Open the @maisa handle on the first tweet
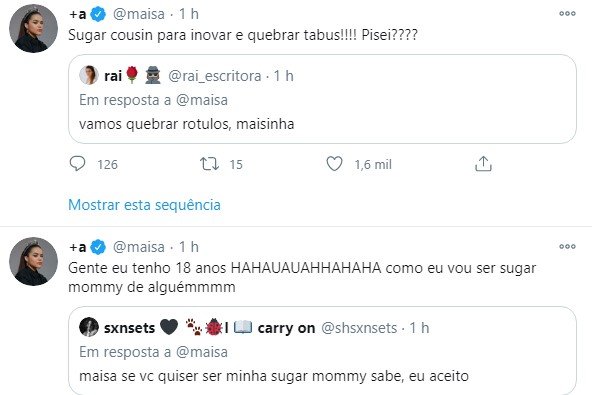The width and height of the screenshot is (592, 395). 139,14
